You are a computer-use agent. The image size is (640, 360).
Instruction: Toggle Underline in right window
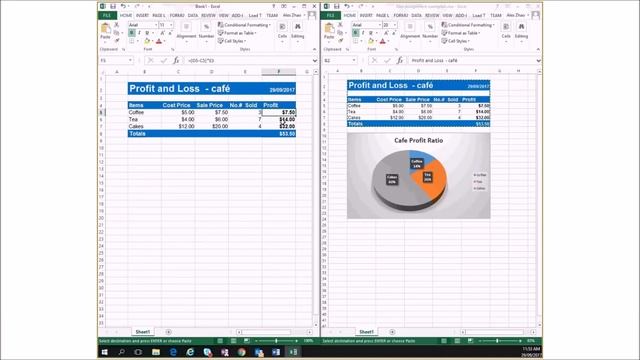point(370,33)
